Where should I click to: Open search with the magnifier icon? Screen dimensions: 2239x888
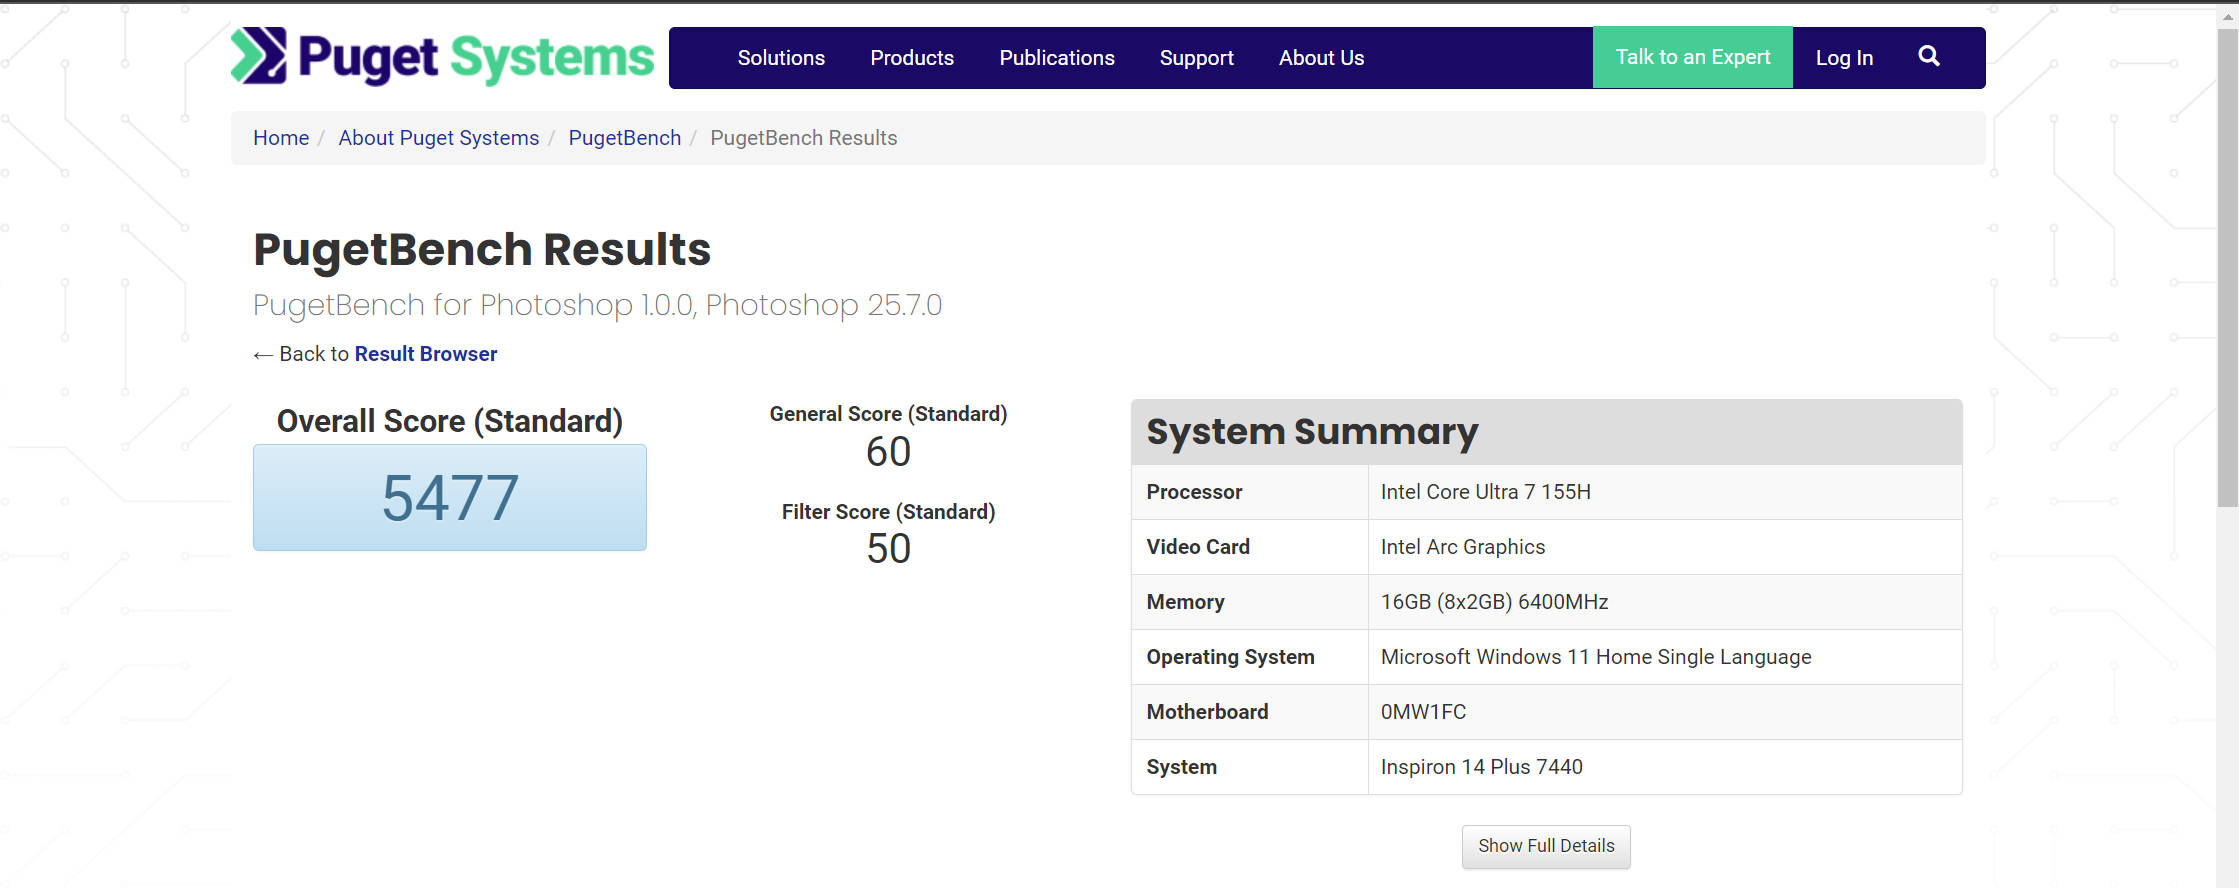[x=1928, y=57]
